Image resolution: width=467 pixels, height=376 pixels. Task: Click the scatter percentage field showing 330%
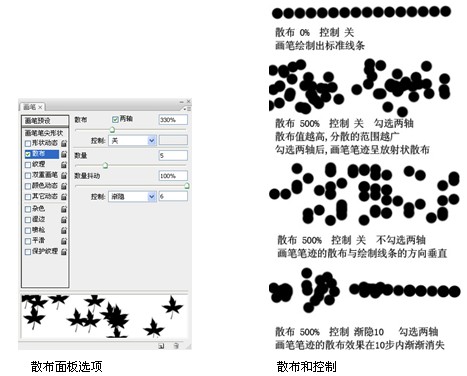173,120
